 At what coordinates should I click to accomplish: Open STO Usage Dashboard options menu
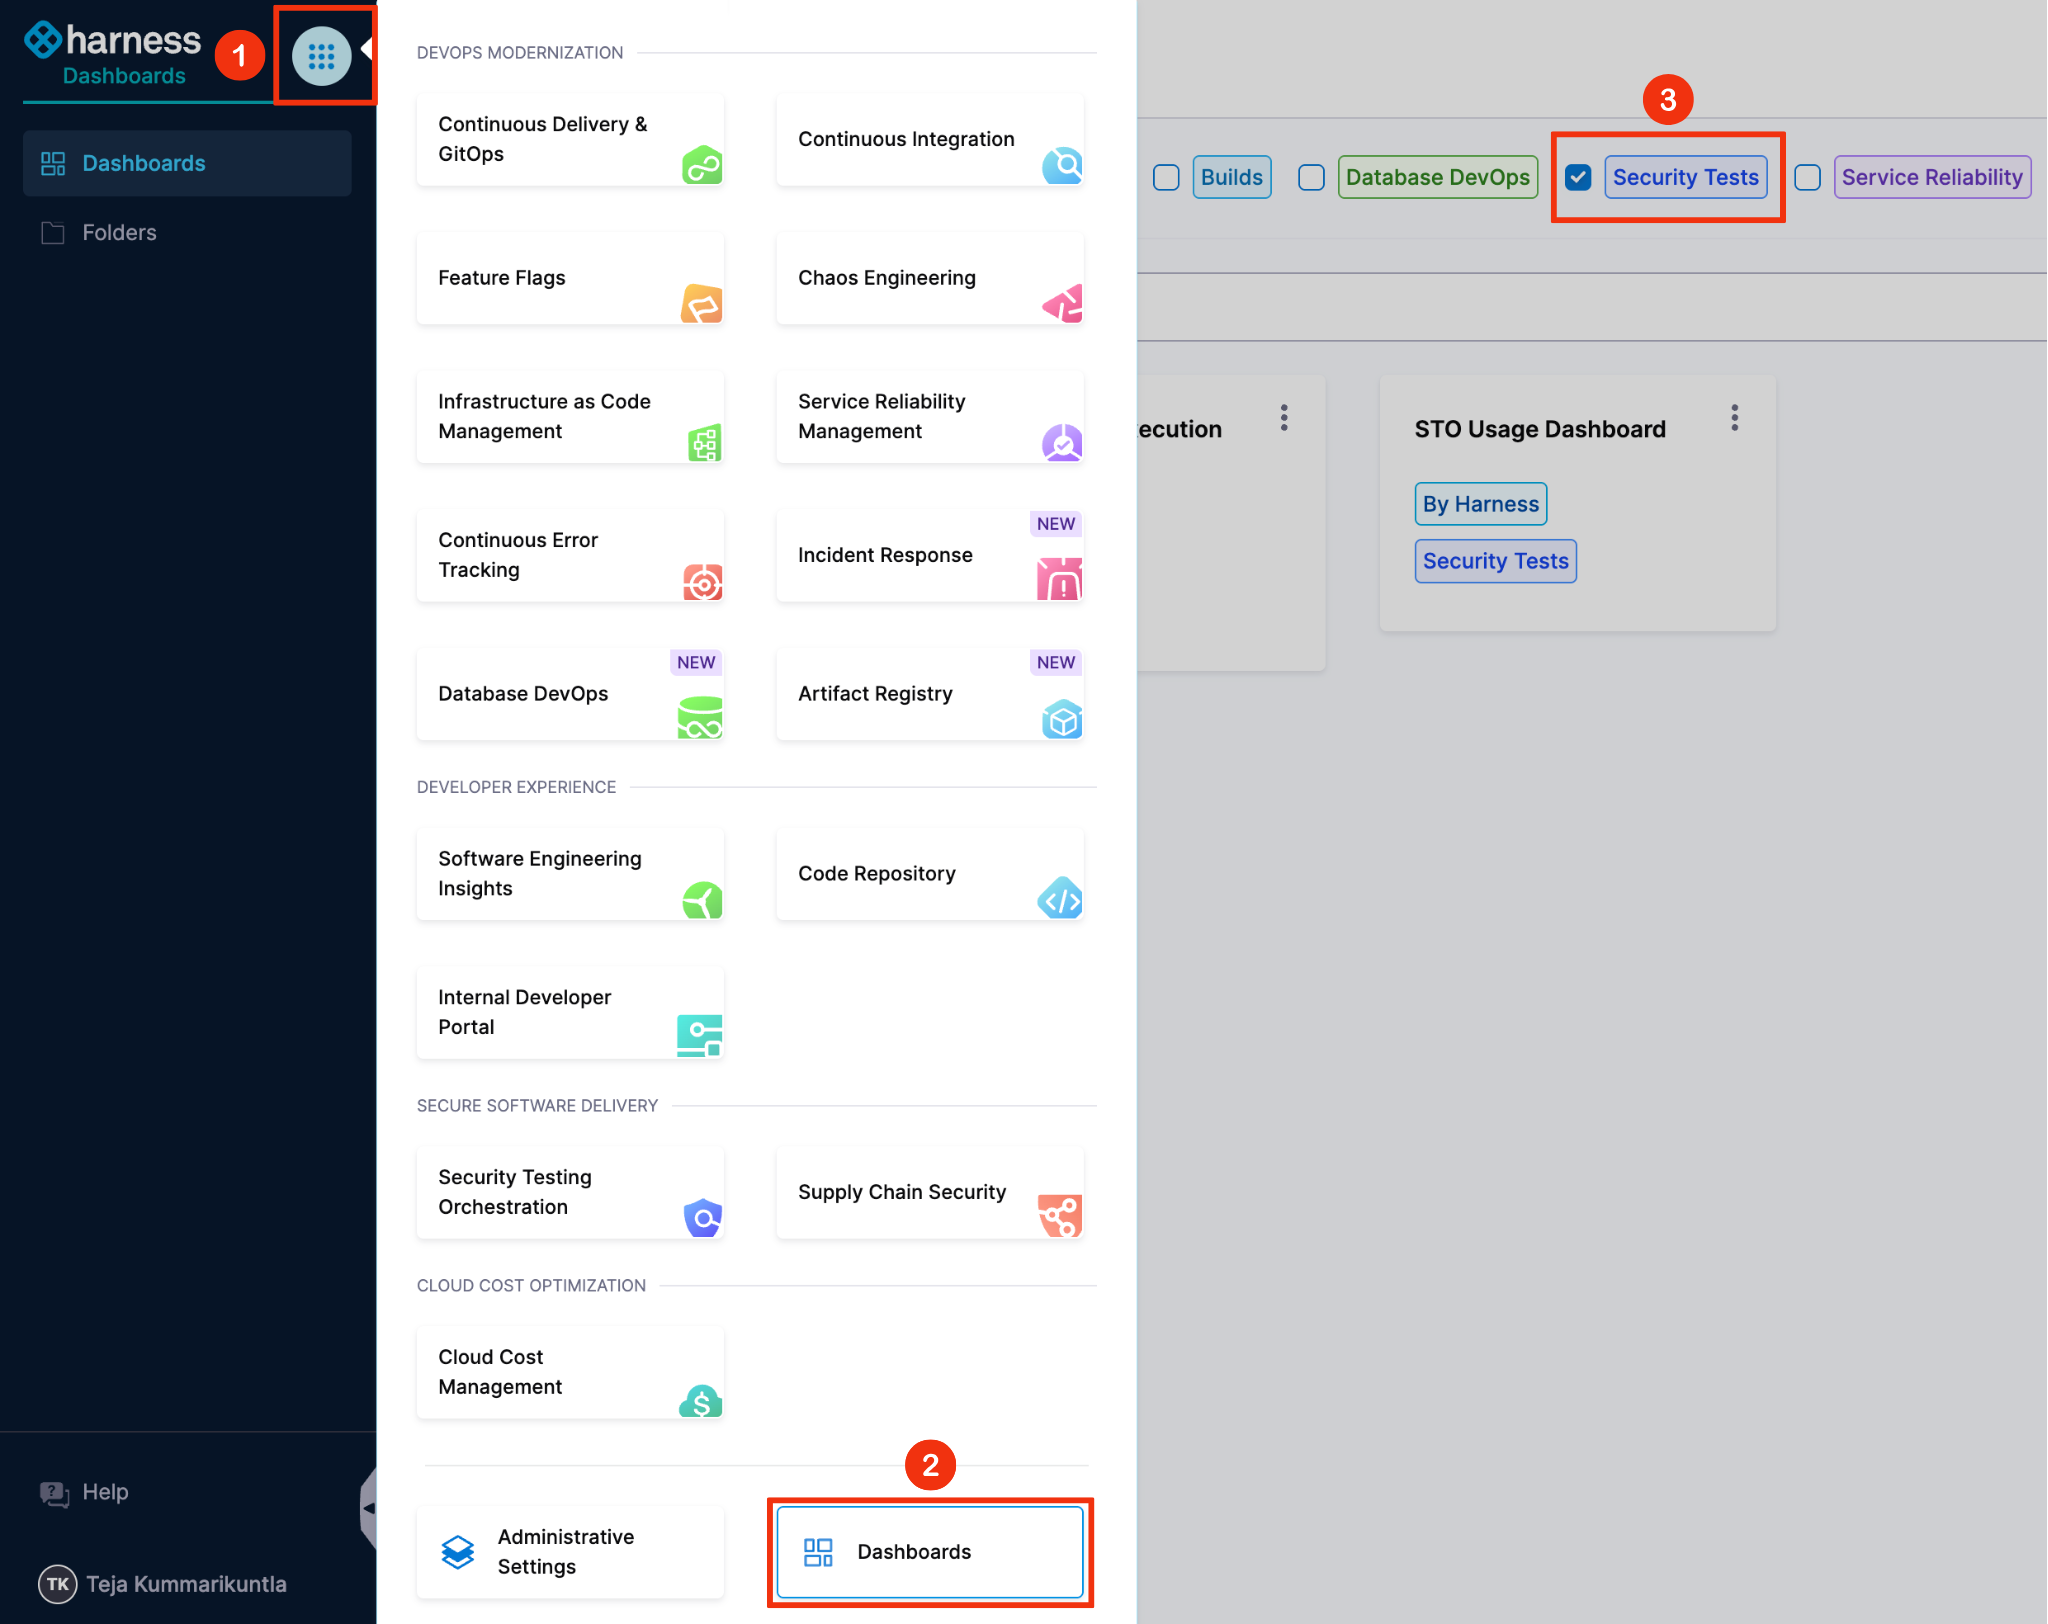pos(1735,418)
